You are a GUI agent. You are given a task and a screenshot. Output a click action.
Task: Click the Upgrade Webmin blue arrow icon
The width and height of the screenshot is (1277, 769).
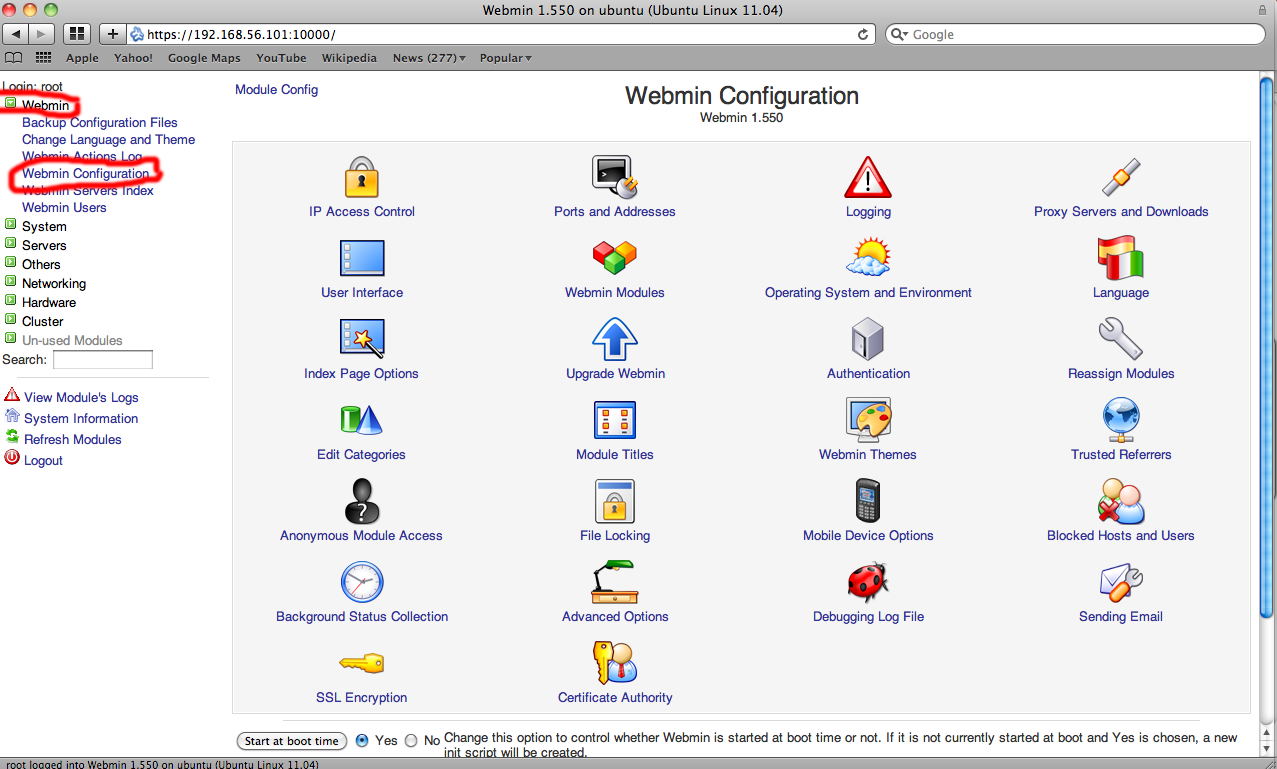(x=615, y=339)
